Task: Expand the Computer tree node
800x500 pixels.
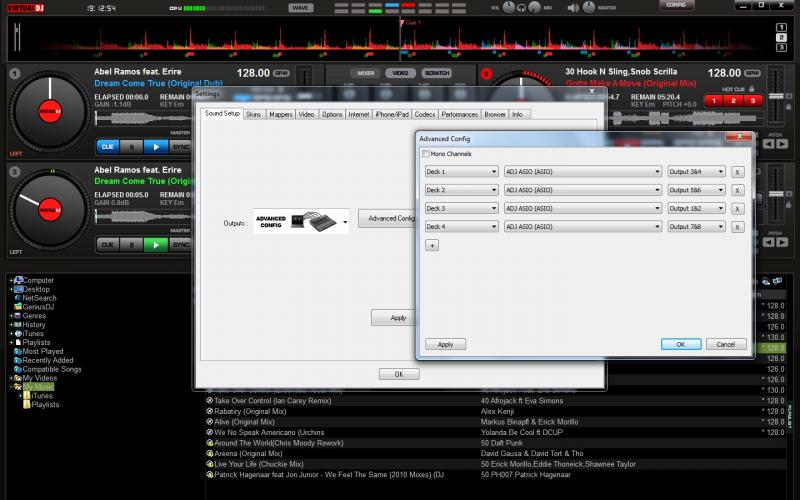Action: point(11,281)
